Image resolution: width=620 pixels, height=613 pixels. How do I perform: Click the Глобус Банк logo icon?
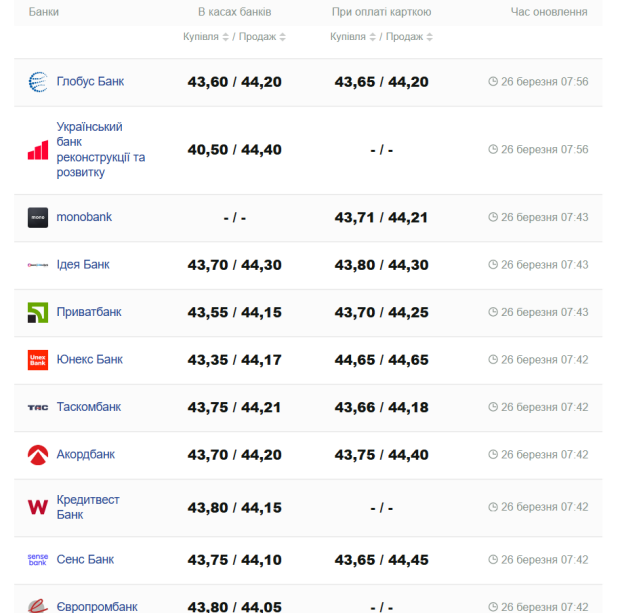point(38,82)
